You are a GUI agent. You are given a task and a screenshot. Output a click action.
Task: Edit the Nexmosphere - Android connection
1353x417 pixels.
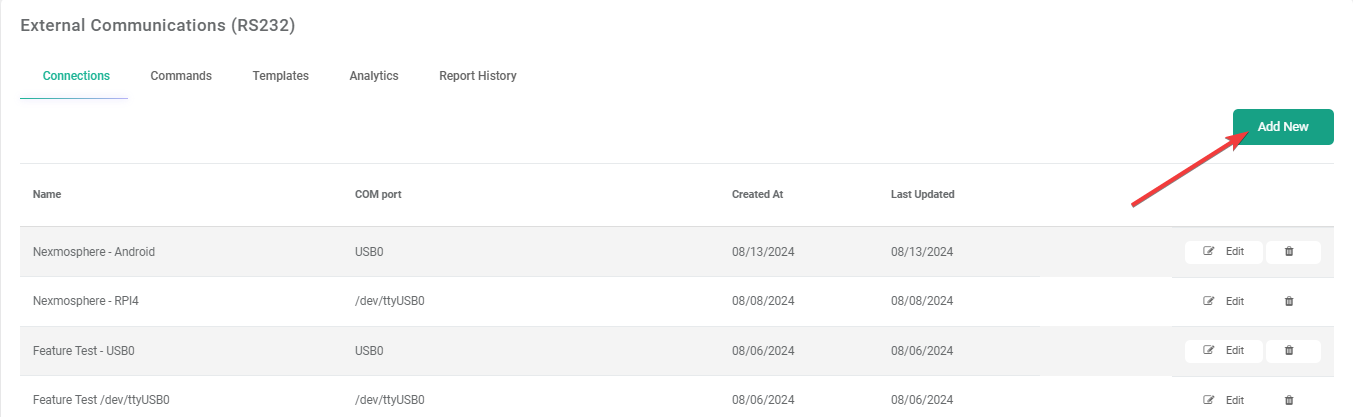coord(1224,252)
